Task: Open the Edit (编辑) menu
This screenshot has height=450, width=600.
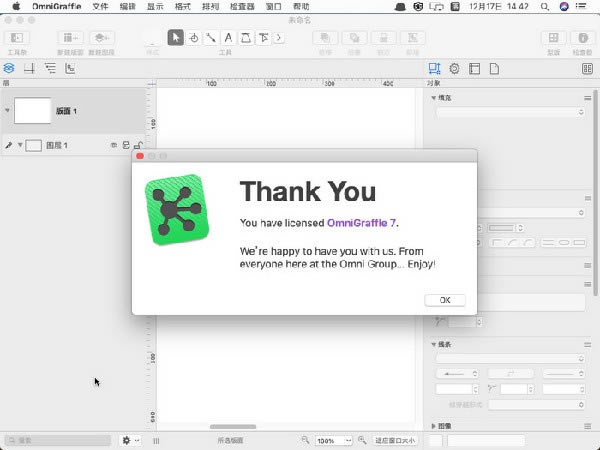Action: tap(128, 6)
